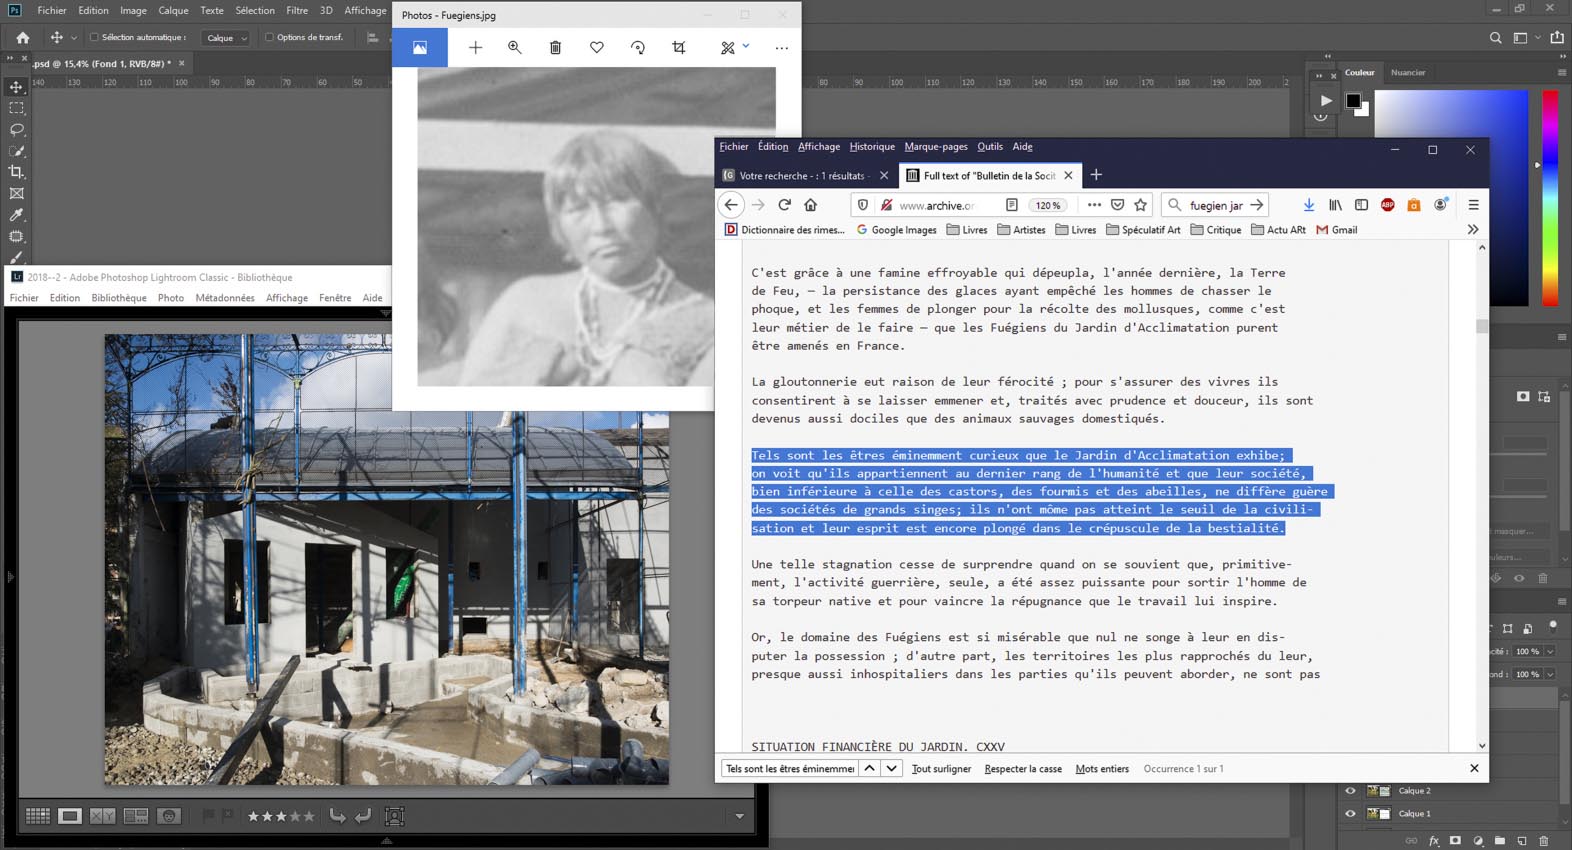Toggle Options de transf. checkbox

coord(269,38)
